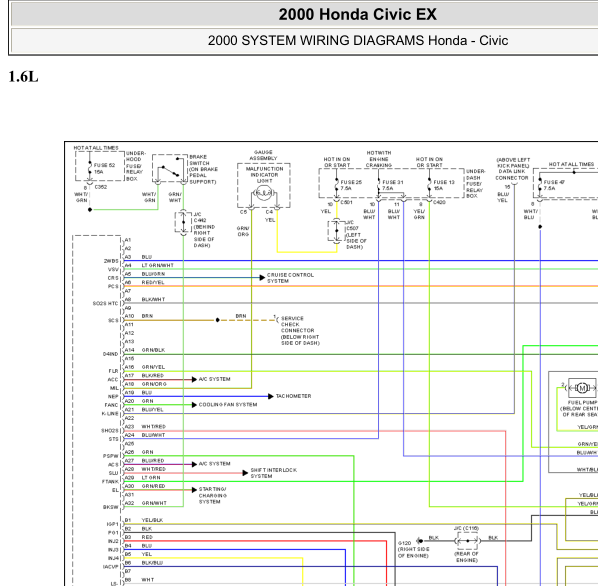Select the J/C C507 junction connector symbol
Viewport: 598px width, 586px height.
tap(336, 231)
